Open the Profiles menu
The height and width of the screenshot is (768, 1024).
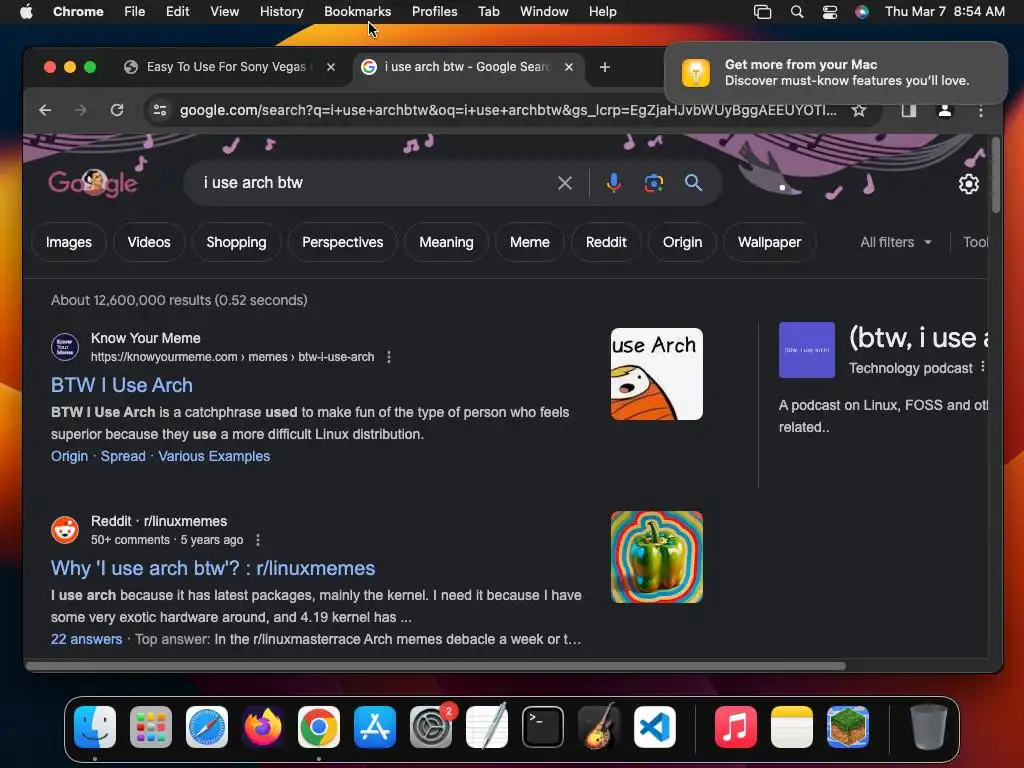[434, 12]
